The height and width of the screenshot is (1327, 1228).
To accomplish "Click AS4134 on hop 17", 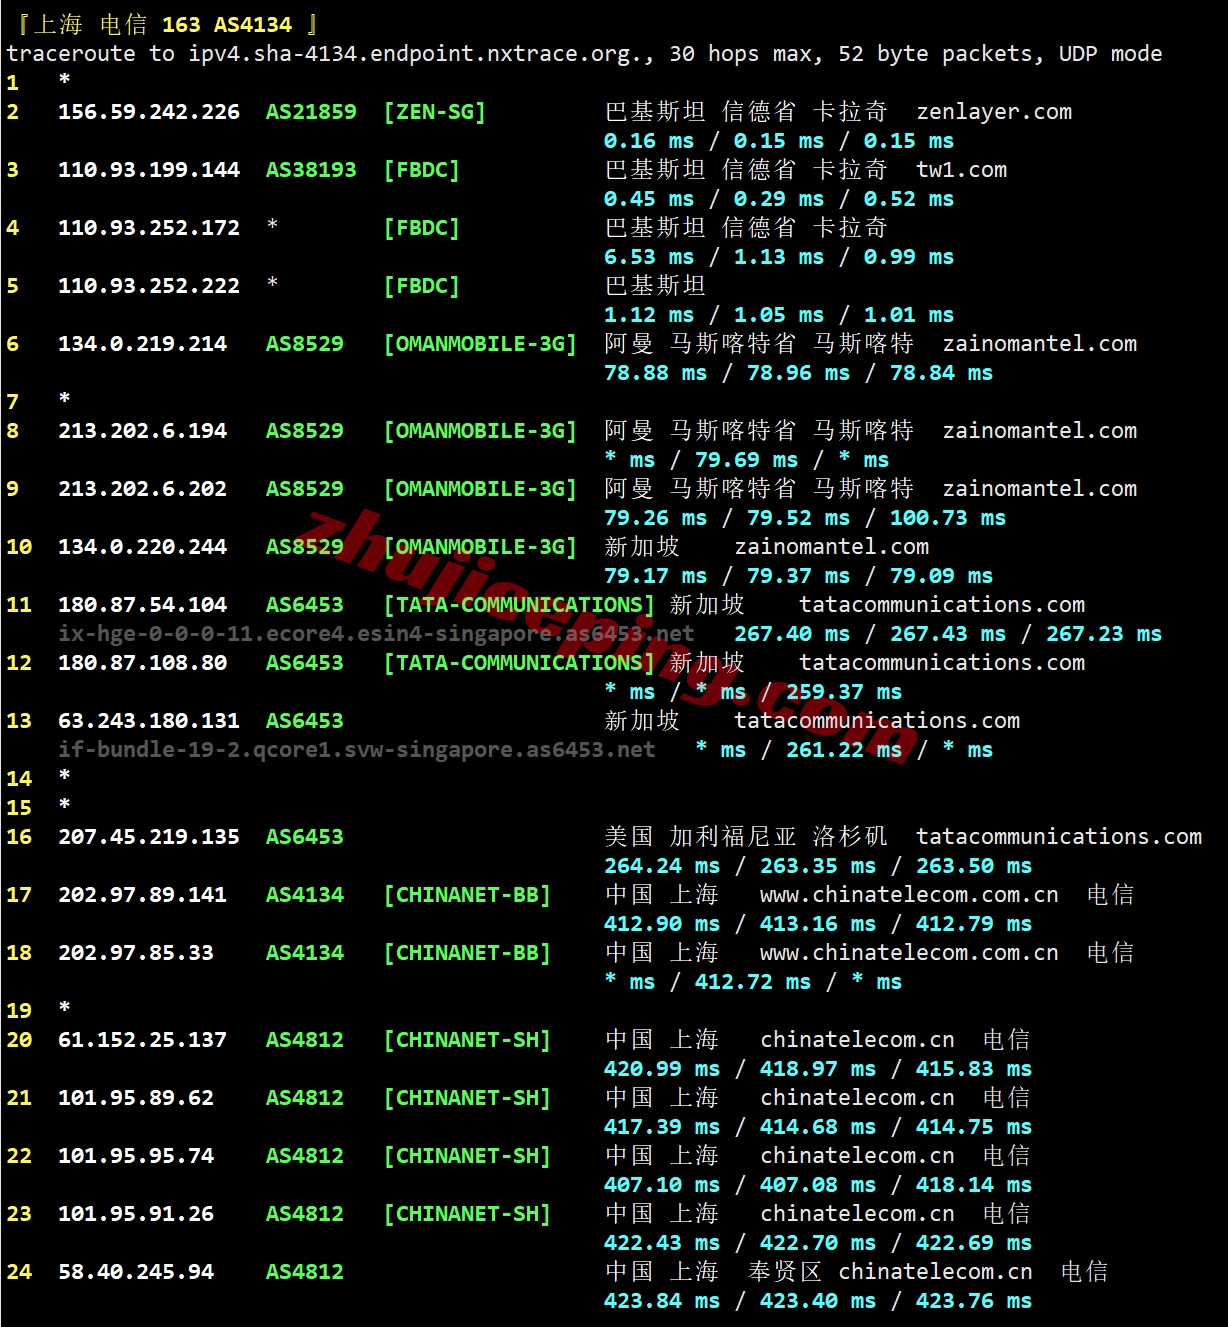I will click(x=305, y=895).
